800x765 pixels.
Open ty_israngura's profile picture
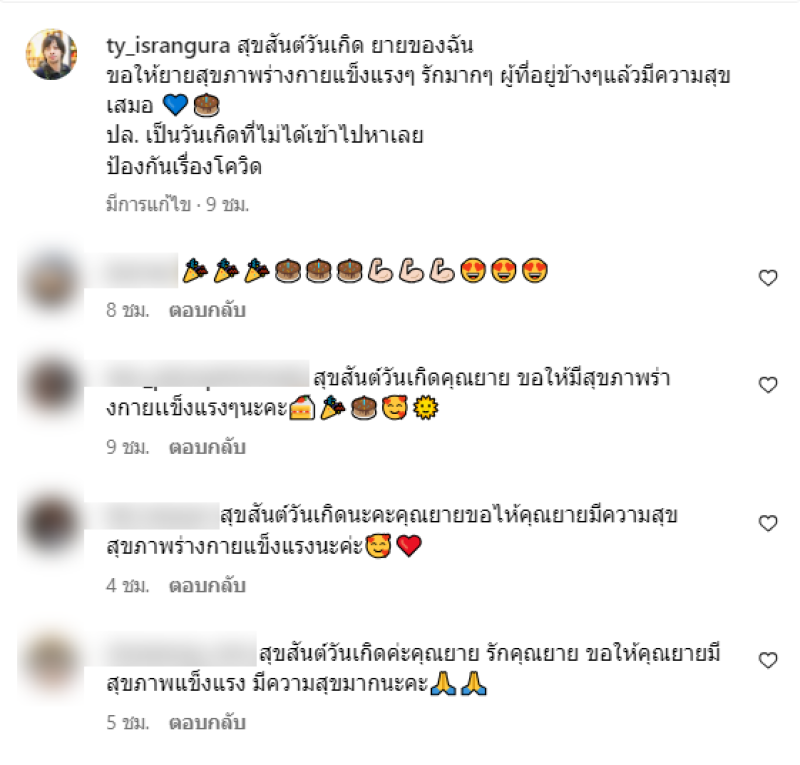pos(52,54)
